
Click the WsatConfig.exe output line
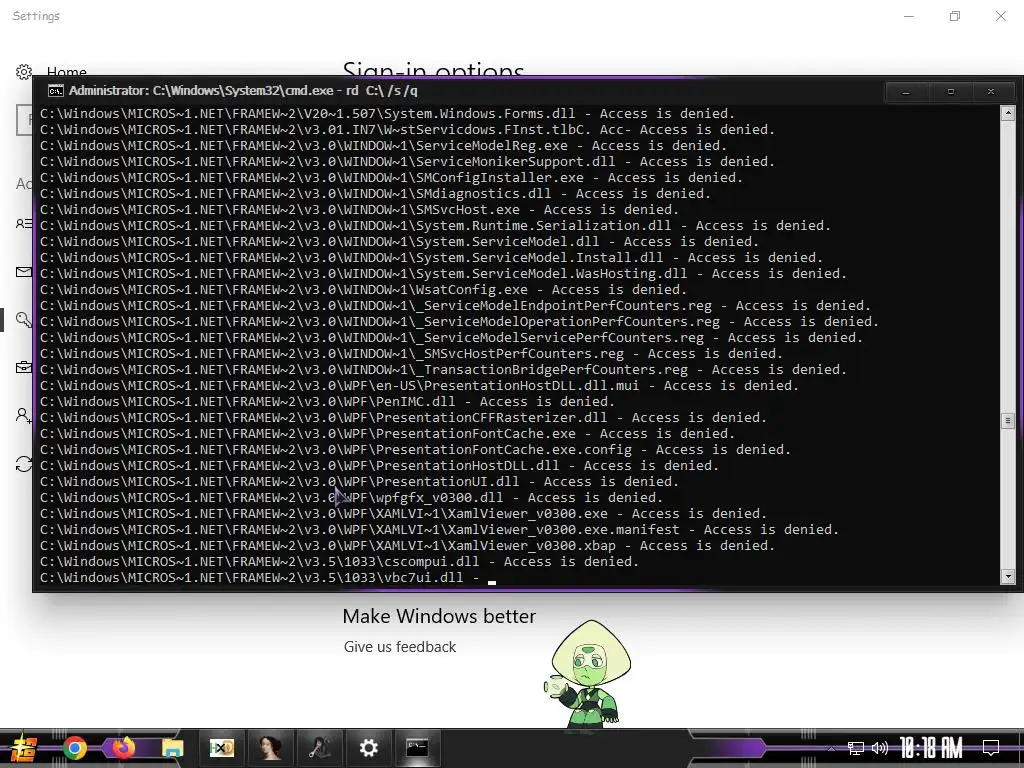(x=363, y=289)
